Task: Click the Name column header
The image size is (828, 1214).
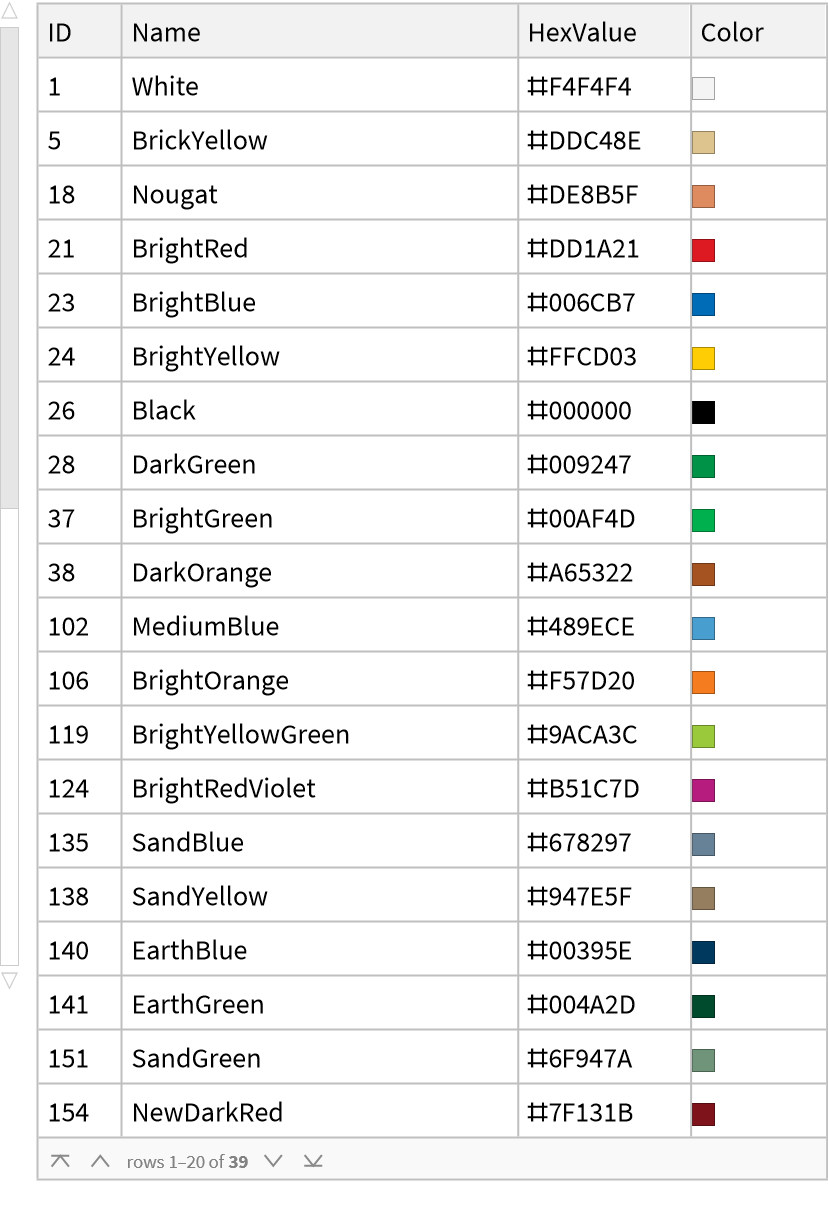Action: point(166,31)
